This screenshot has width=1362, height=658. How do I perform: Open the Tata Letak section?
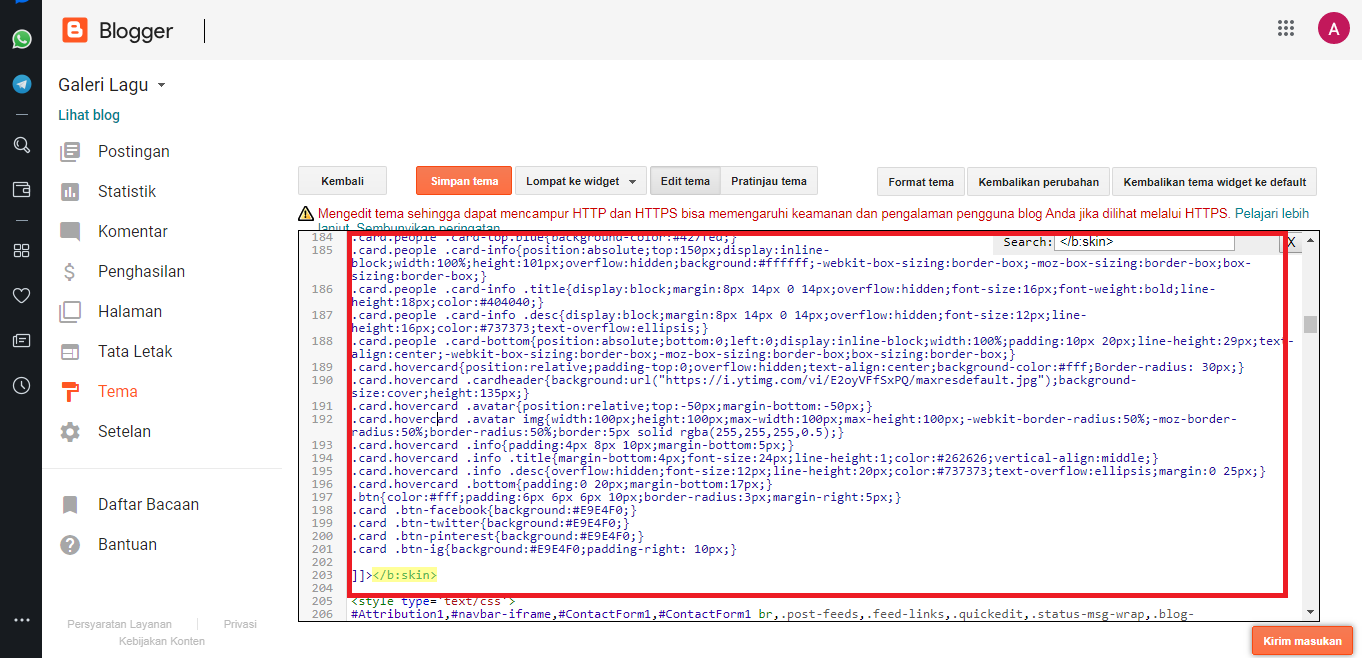[x=135, y=352]
